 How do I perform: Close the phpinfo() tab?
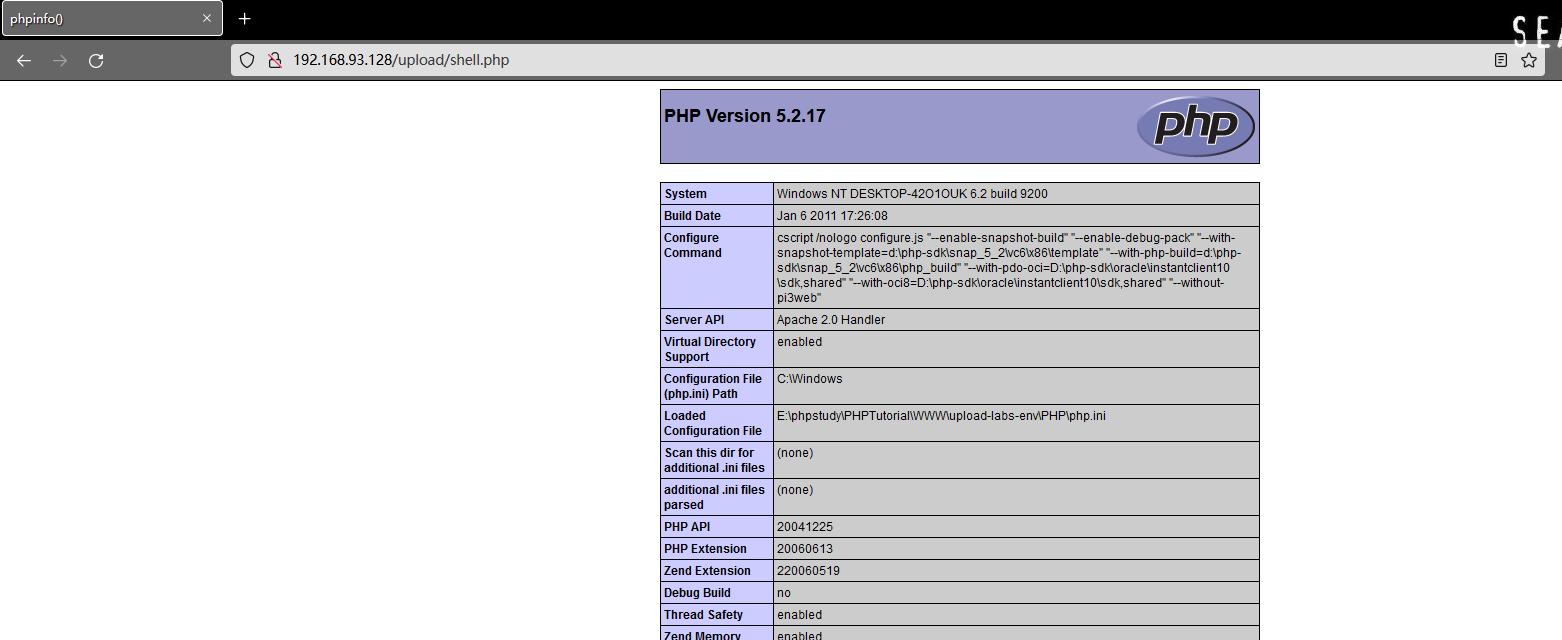pos(207,19)
